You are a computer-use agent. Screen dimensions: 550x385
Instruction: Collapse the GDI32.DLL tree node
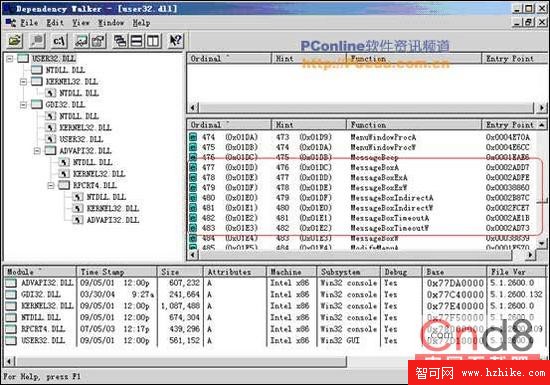[24, 105]
